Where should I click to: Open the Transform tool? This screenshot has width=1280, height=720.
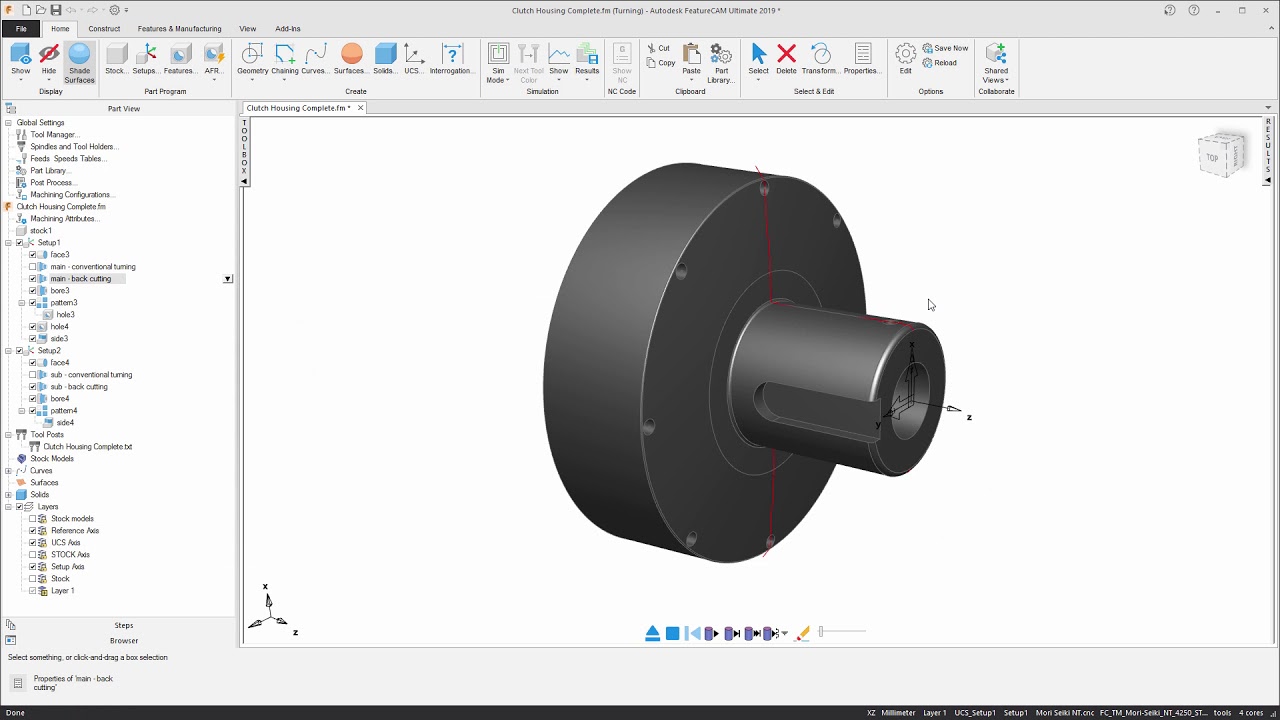[821, 60]
